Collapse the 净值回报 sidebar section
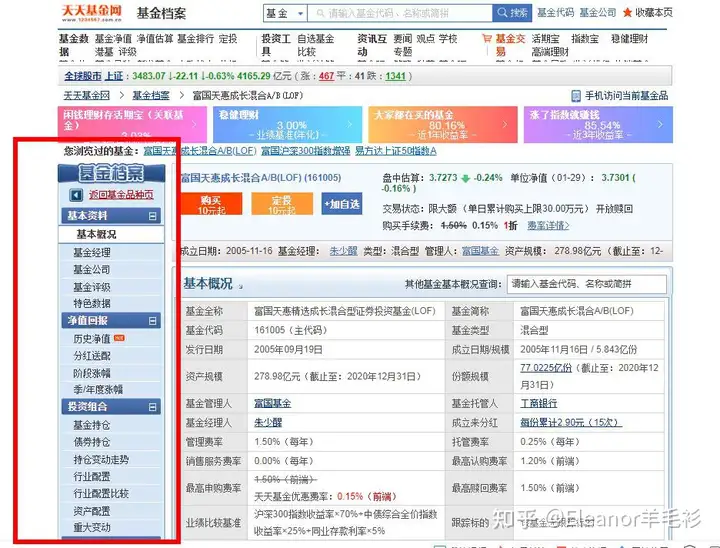The height and width of the screenshot is (548, 720). [x=153, y=321]
